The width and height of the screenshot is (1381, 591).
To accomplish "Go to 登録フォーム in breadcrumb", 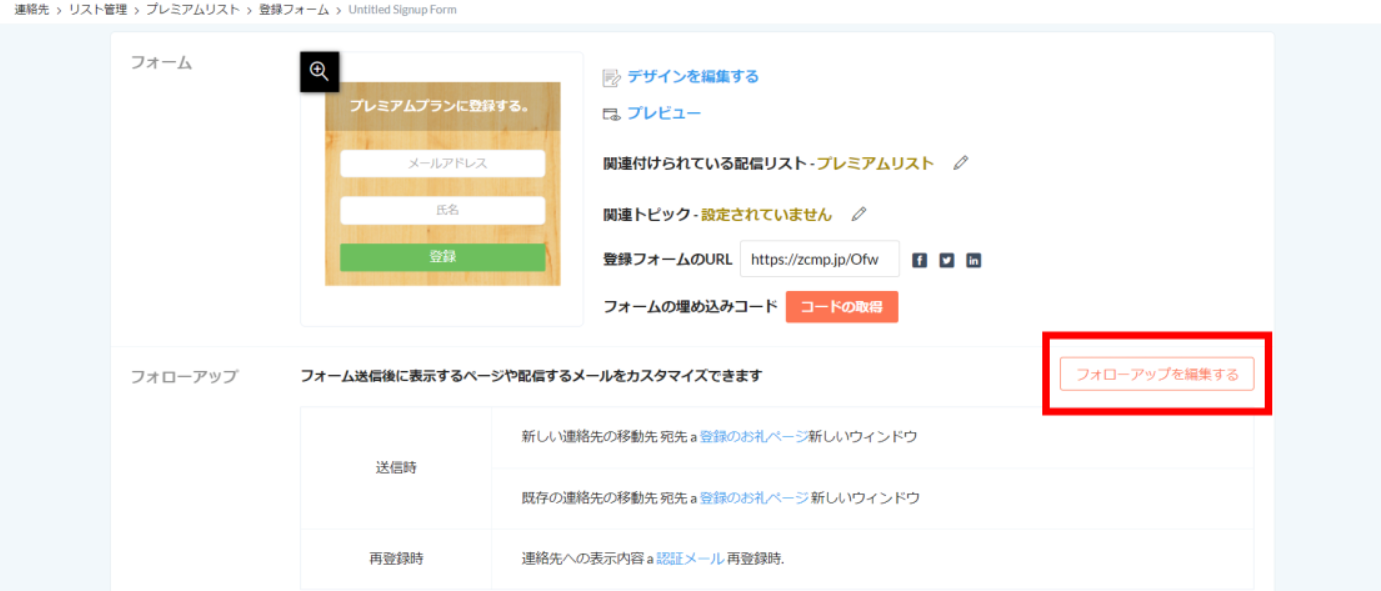I will pyautogui.click(x=294, y=9).
